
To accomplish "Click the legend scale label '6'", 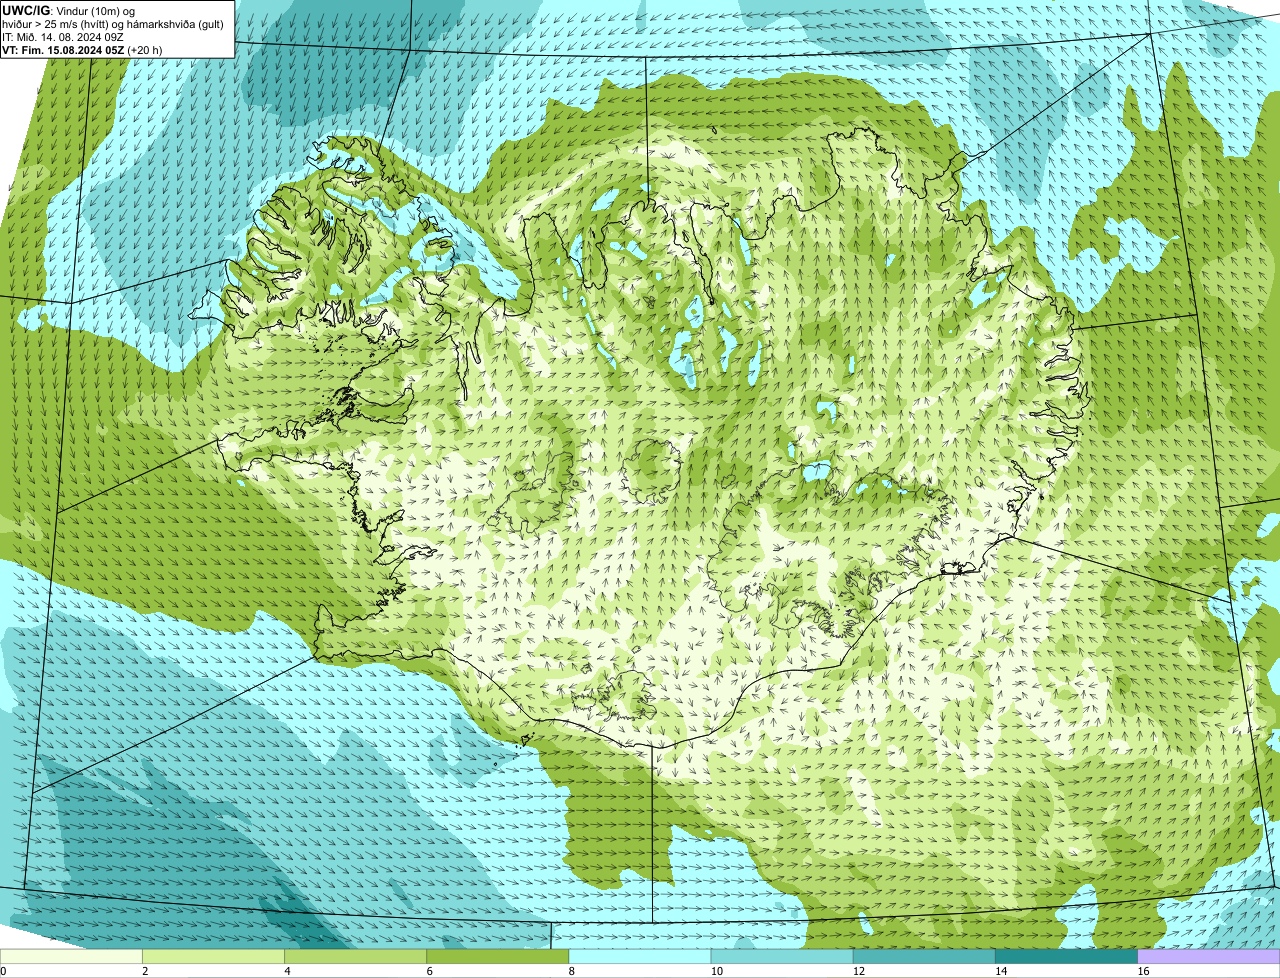I will [429, 971].
